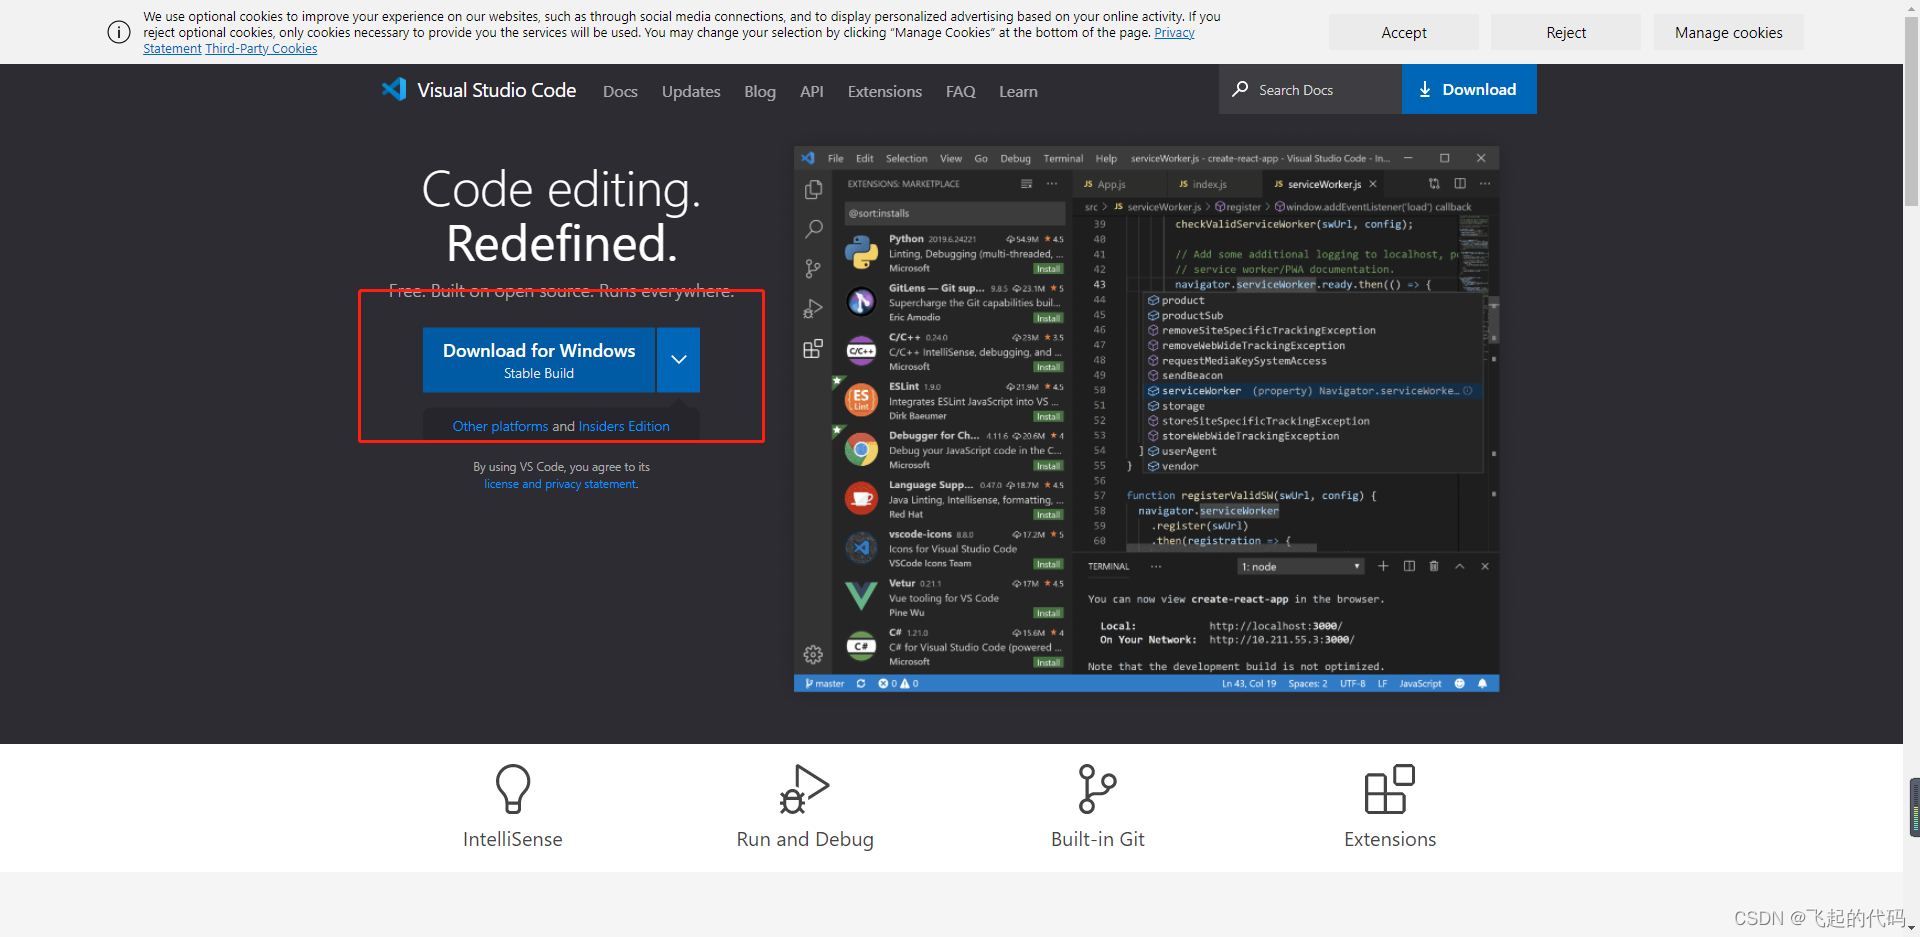
Task: Click settings gear in hero screenshot activity bar
Action: (x=813, y=655)
